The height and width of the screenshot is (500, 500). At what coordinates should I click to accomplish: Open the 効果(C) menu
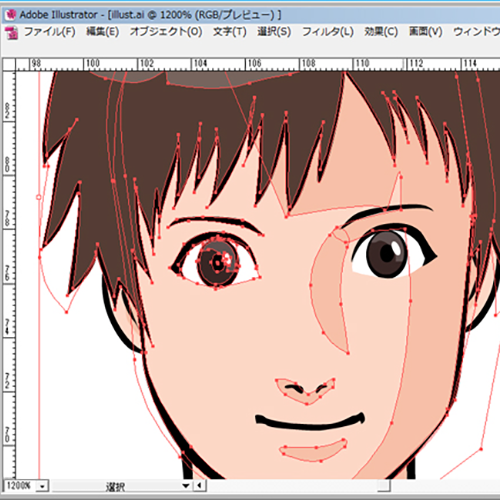coord(381,32)
